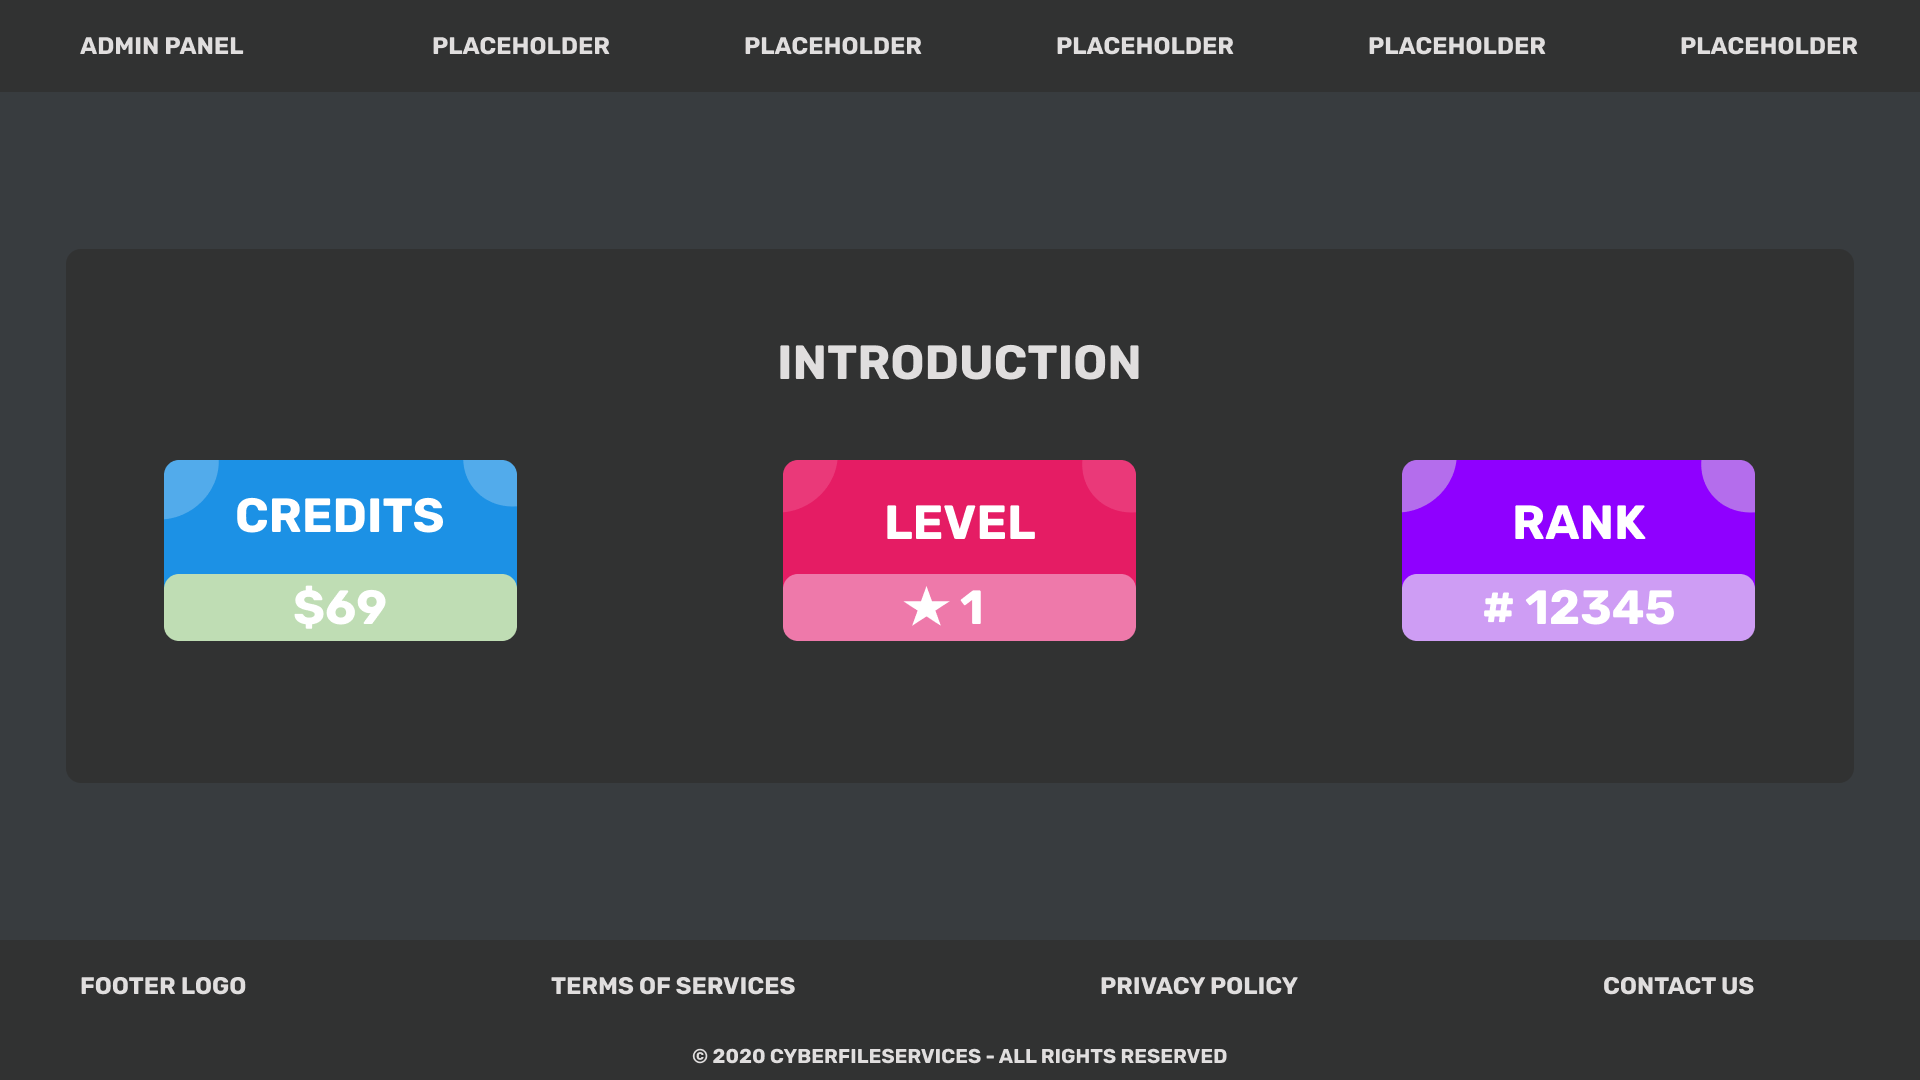Open the Terms of Services link
The height and width of the screenshot is (1080, 1920).
(x=673, y=986)
